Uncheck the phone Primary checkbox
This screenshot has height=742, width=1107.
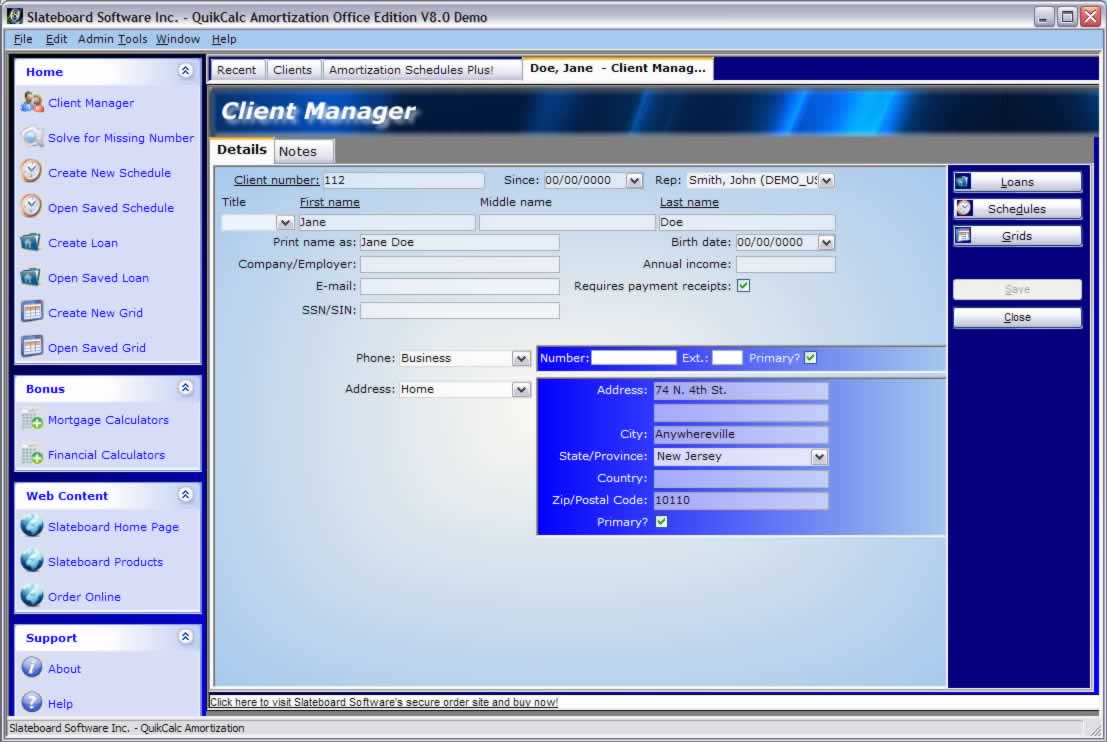[x=810, y=358]
